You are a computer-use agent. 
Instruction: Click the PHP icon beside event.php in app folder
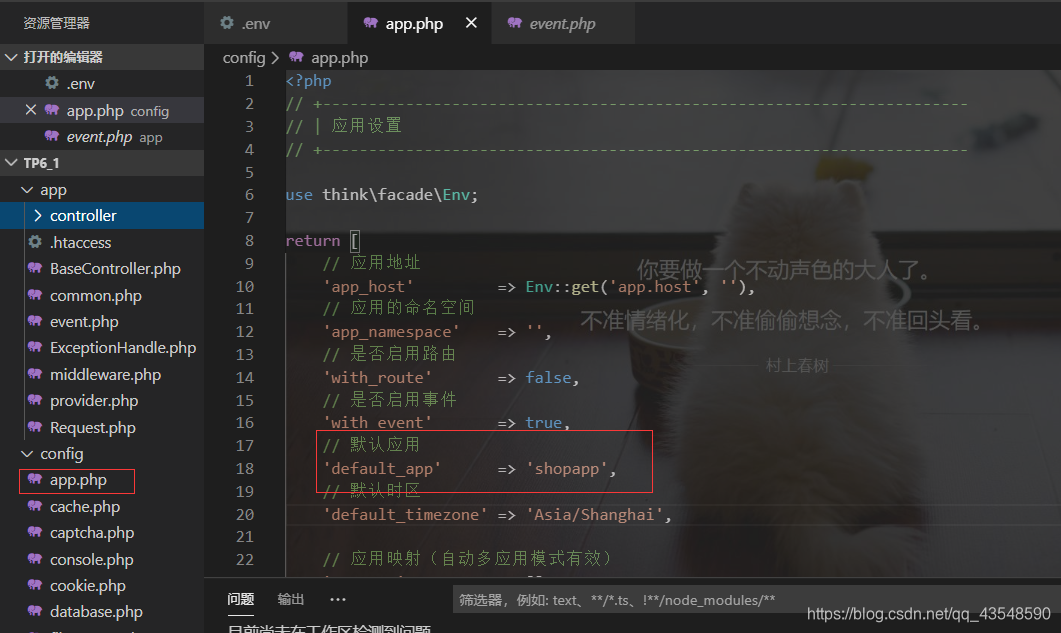click(x=35, y=322)
